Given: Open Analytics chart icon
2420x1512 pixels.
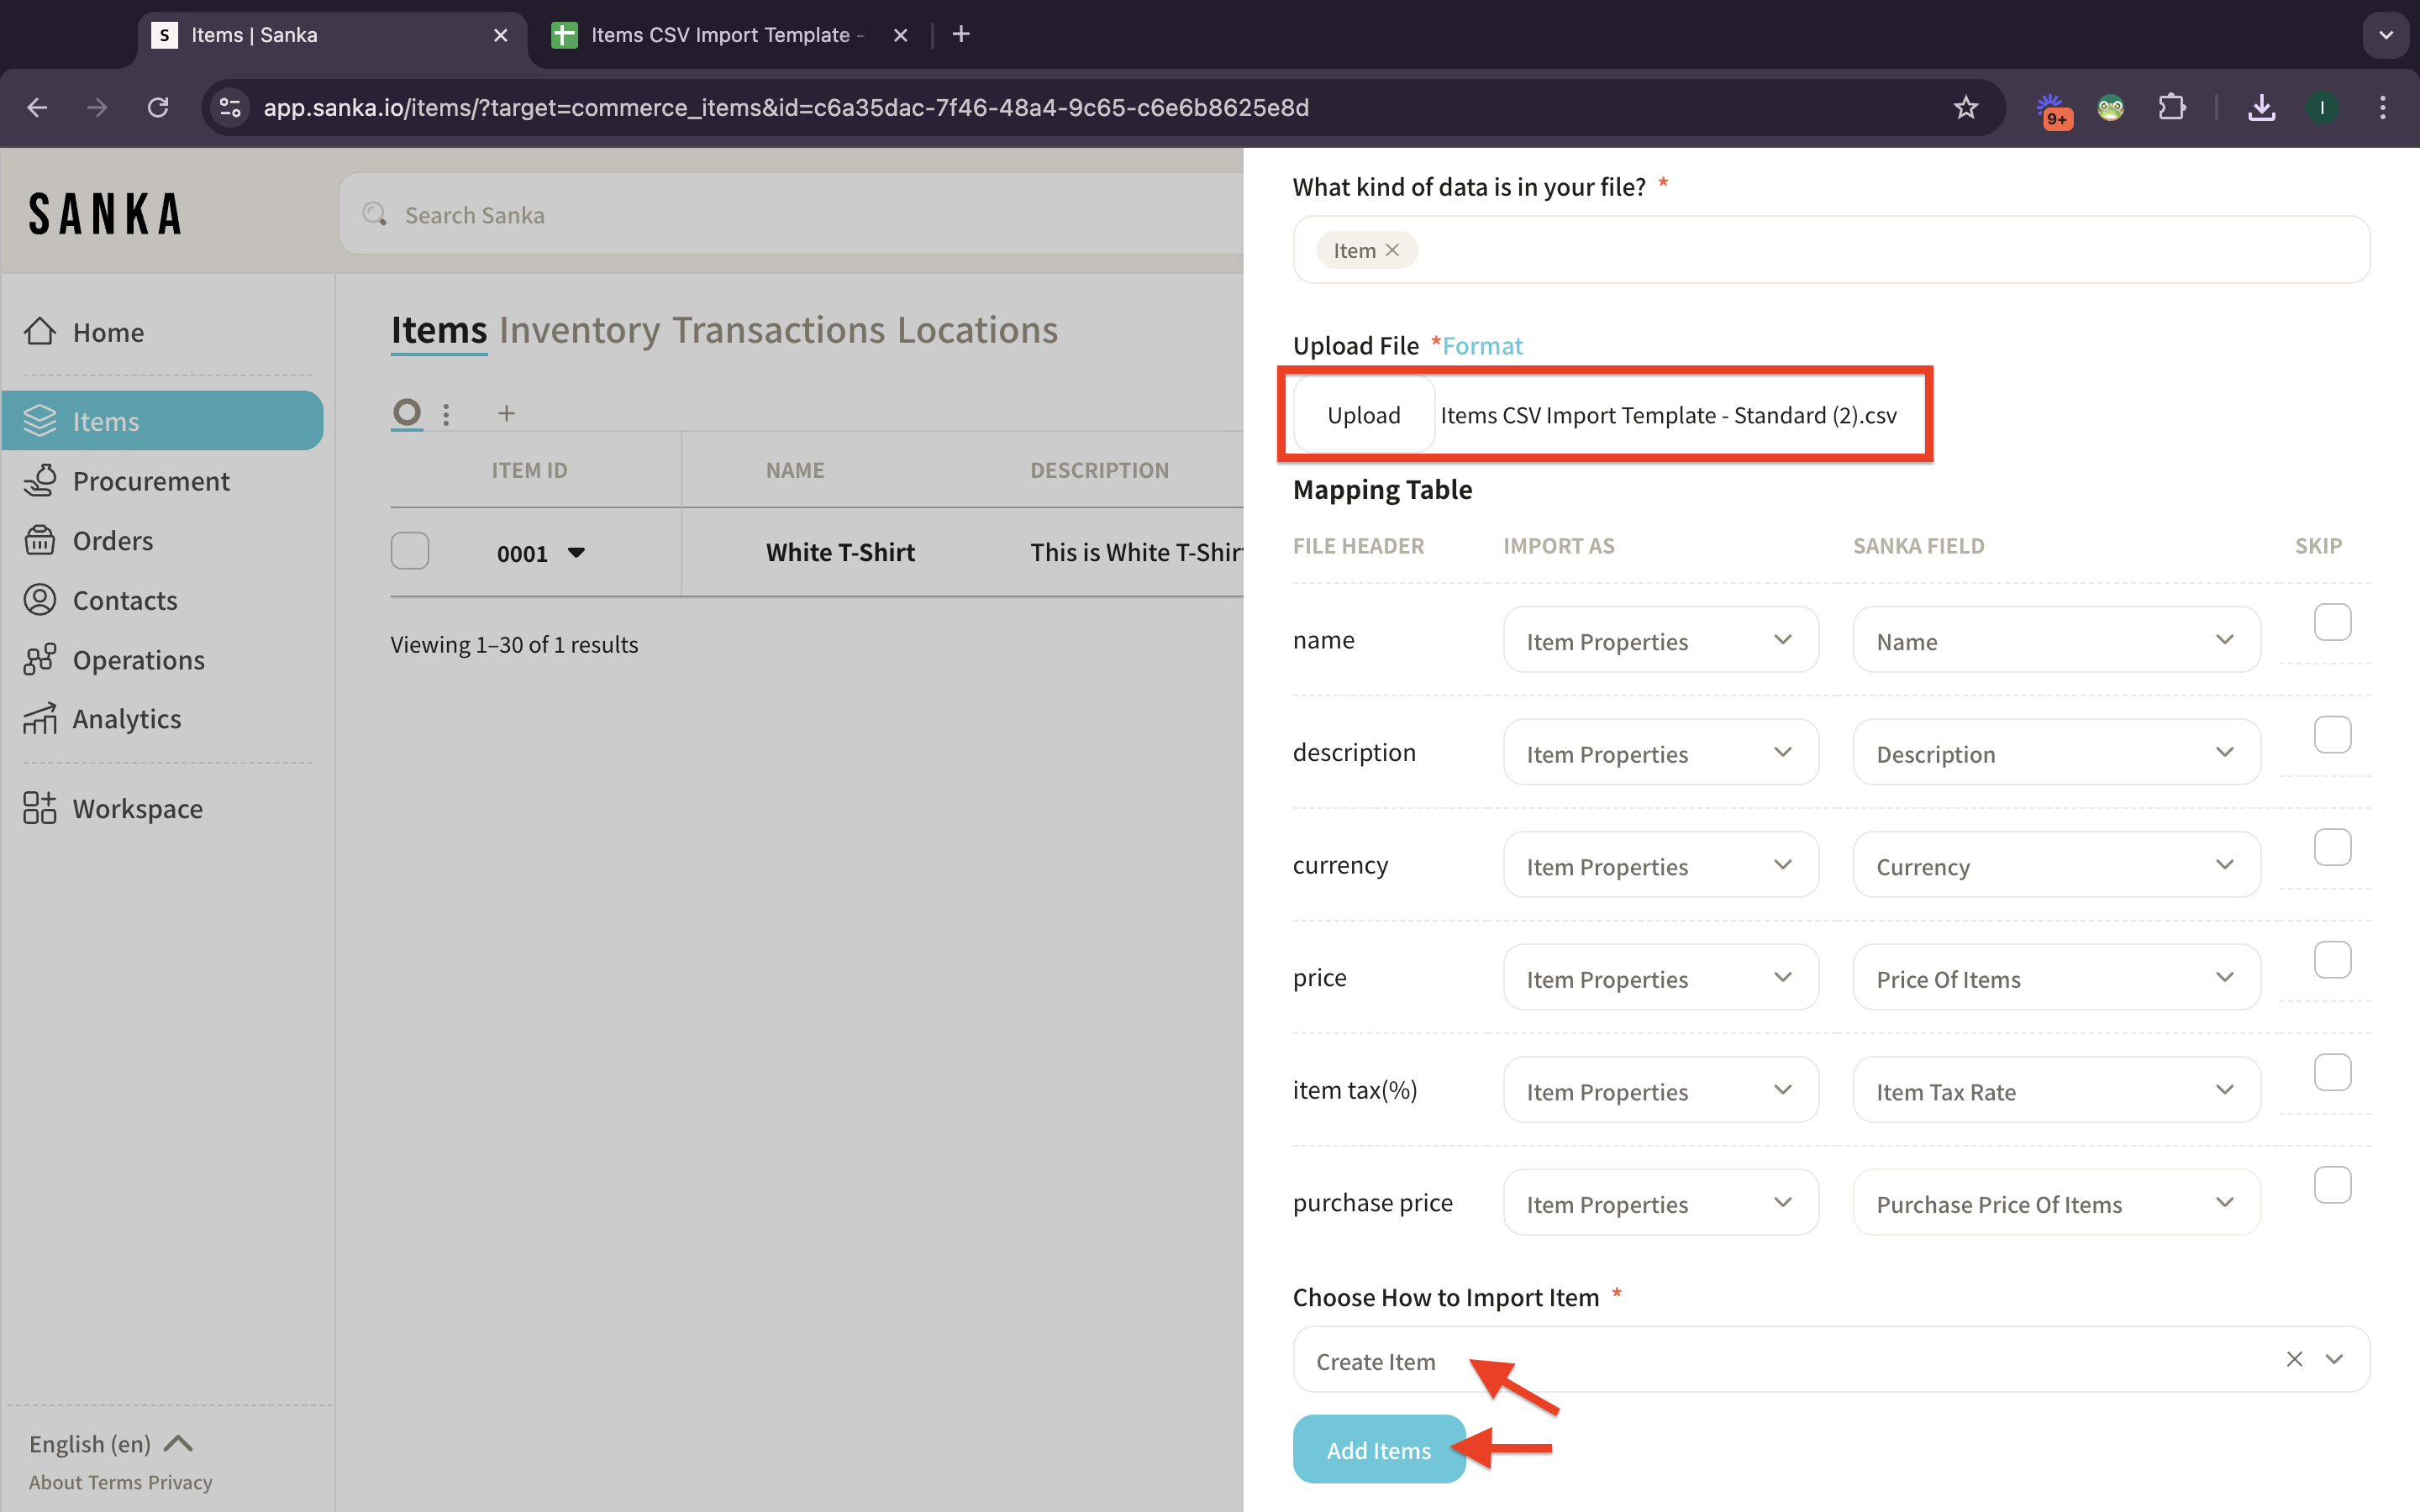Looking at the screenshot, I should 40,719.
